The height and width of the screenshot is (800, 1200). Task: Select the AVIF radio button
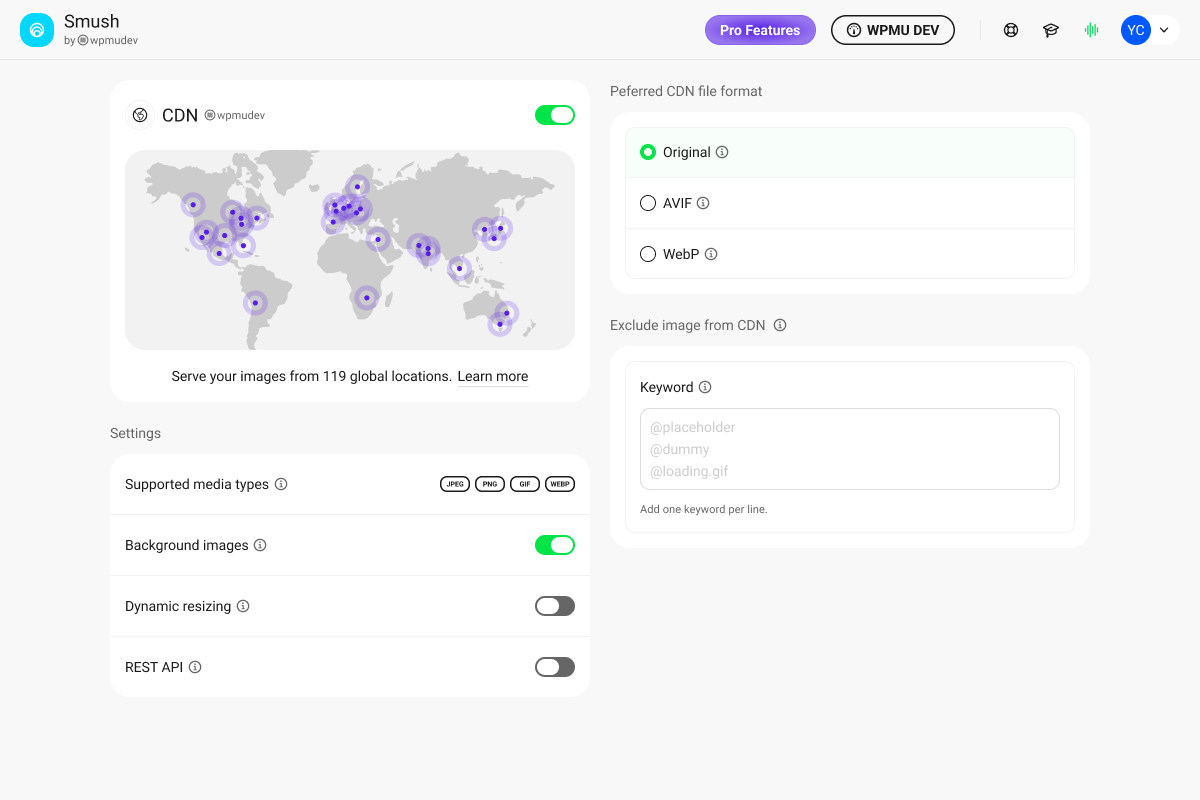[648, 203]
